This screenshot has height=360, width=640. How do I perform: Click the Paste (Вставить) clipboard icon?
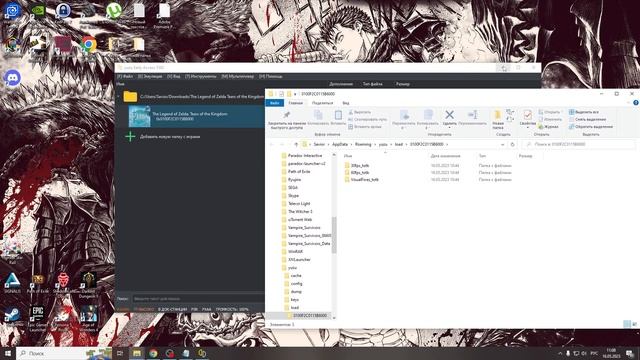338,115
